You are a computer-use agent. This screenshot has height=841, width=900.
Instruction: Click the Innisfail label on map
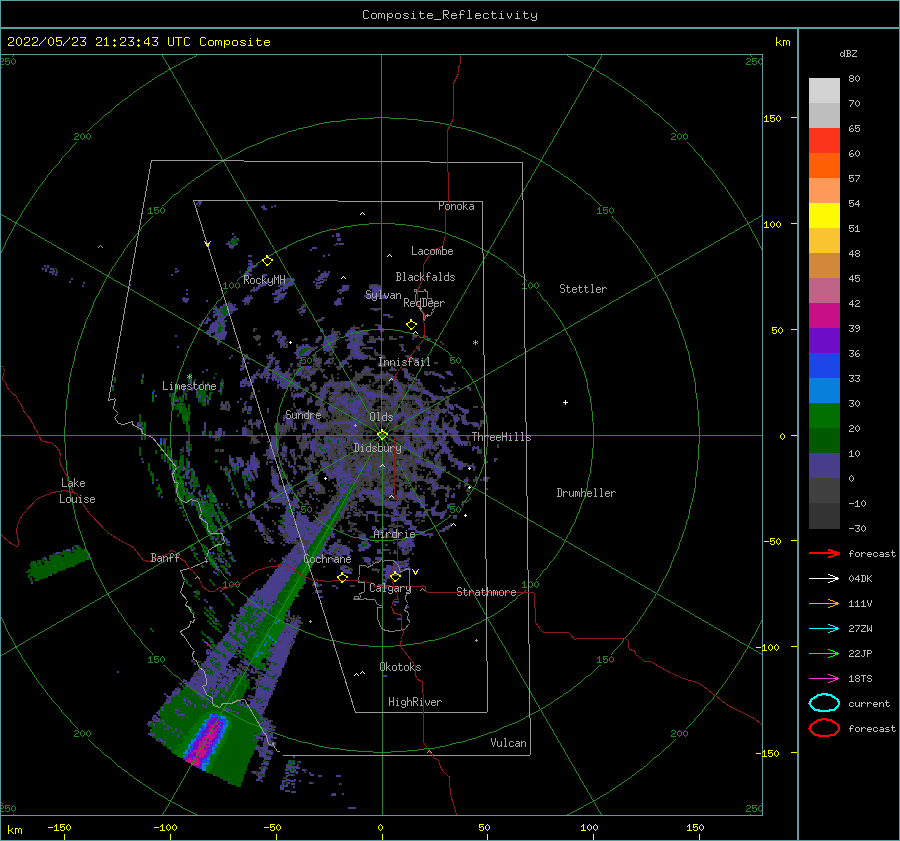click(x=404, y=362)
